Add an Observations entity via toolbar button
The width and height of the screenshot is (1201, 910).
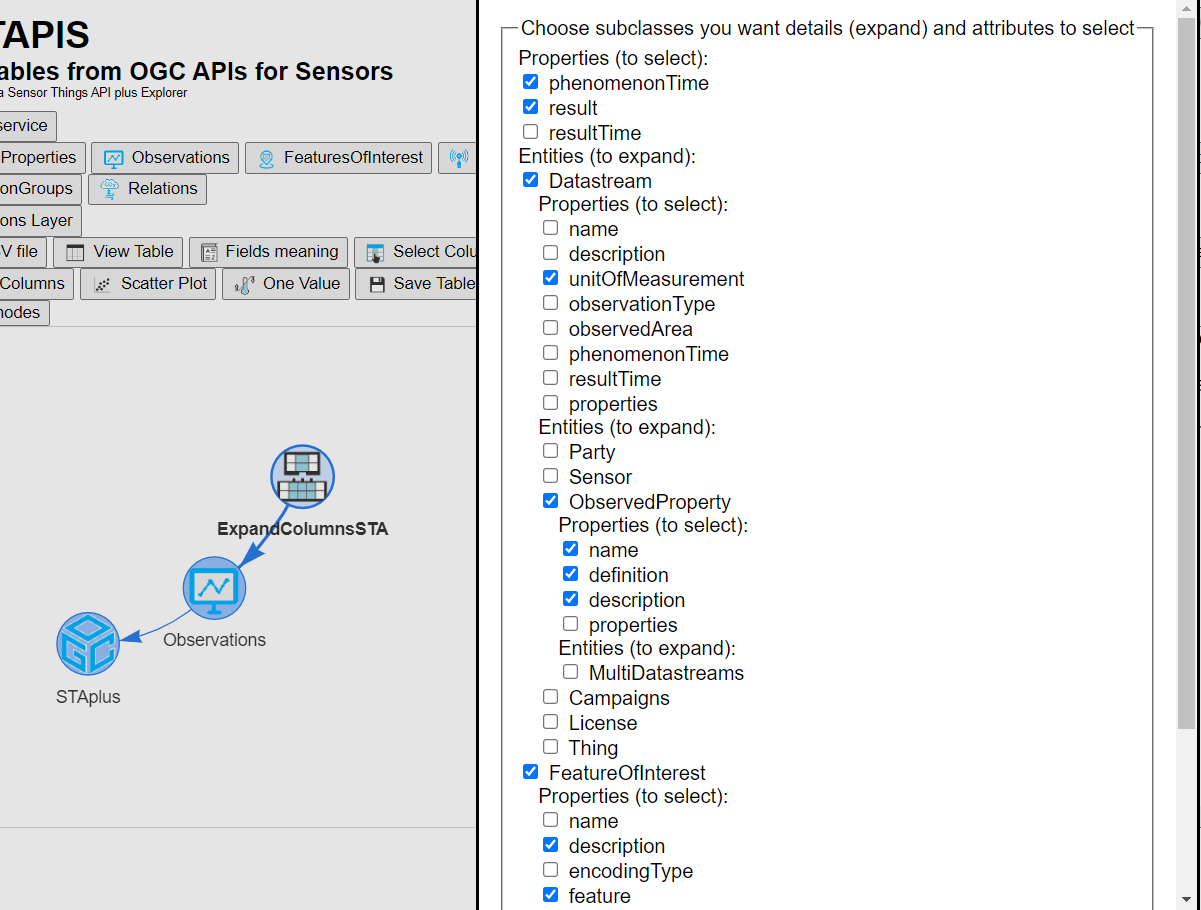(x=165, y=158)
